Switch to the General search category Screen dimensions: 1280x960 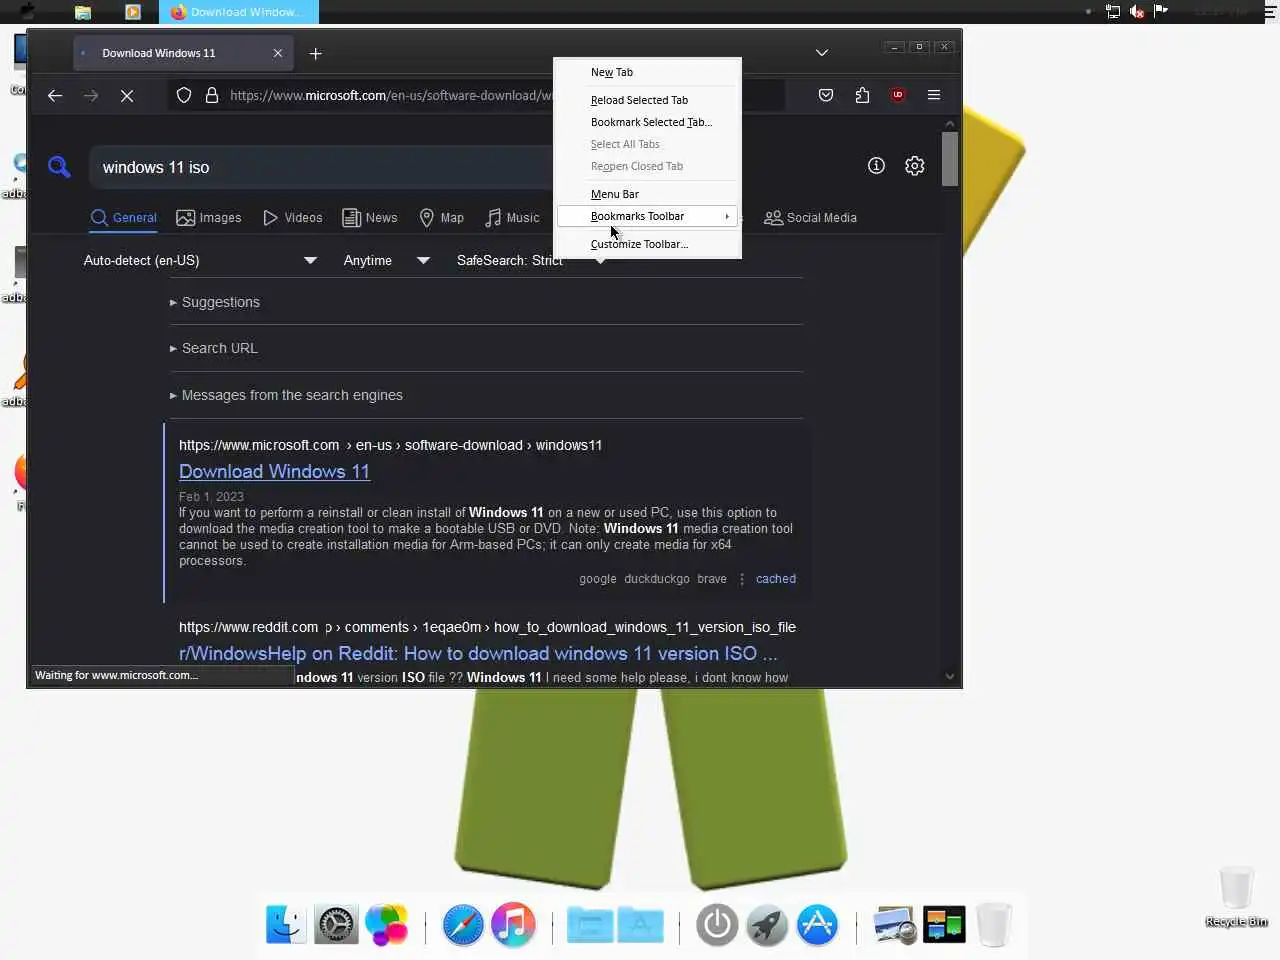click(x=124, y=217)
